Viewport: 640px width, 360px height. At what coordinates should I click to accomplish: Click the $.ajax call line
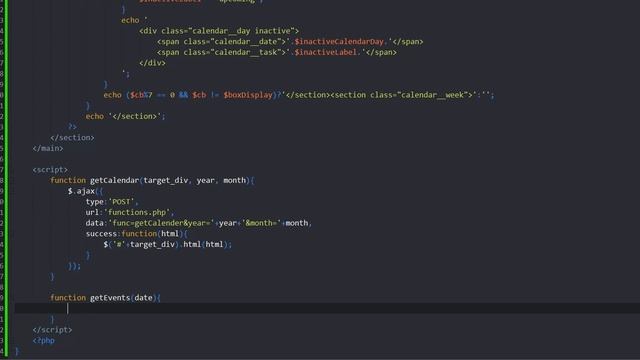pyautogui.click(x=85, y=191)
